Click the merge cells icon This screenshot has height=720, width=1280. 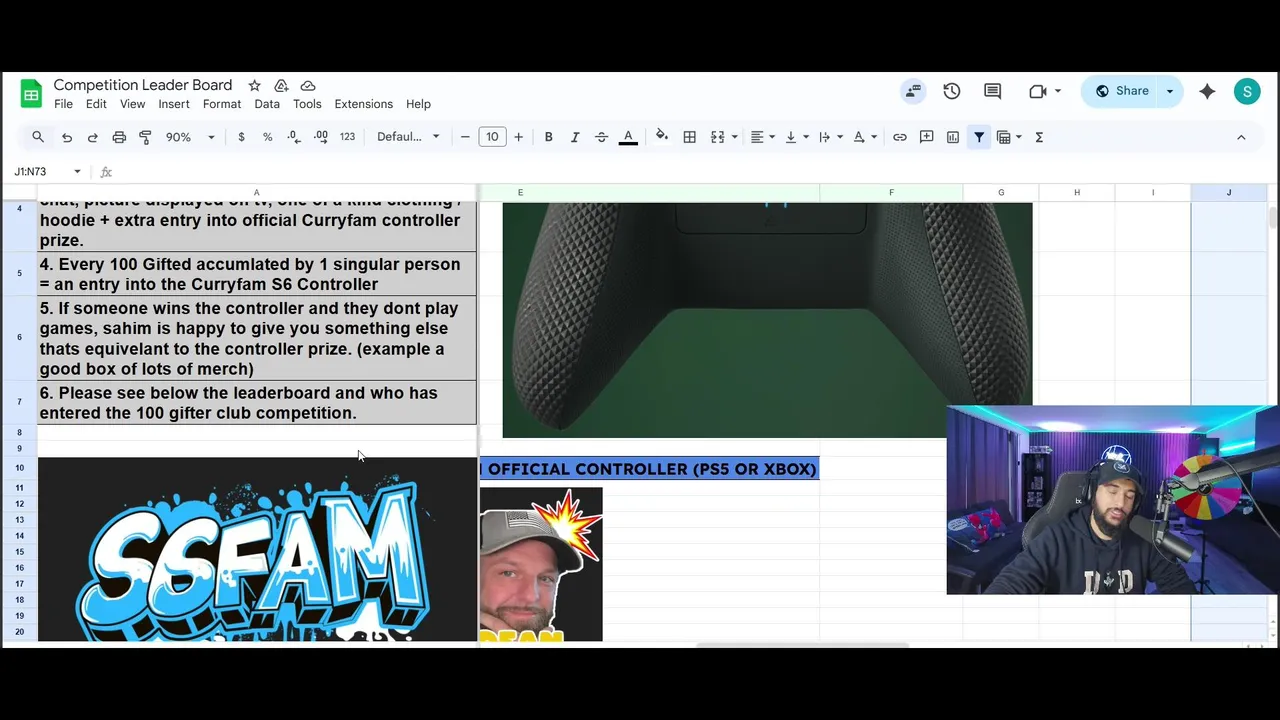pyautogui.click(x=717, y=137)
